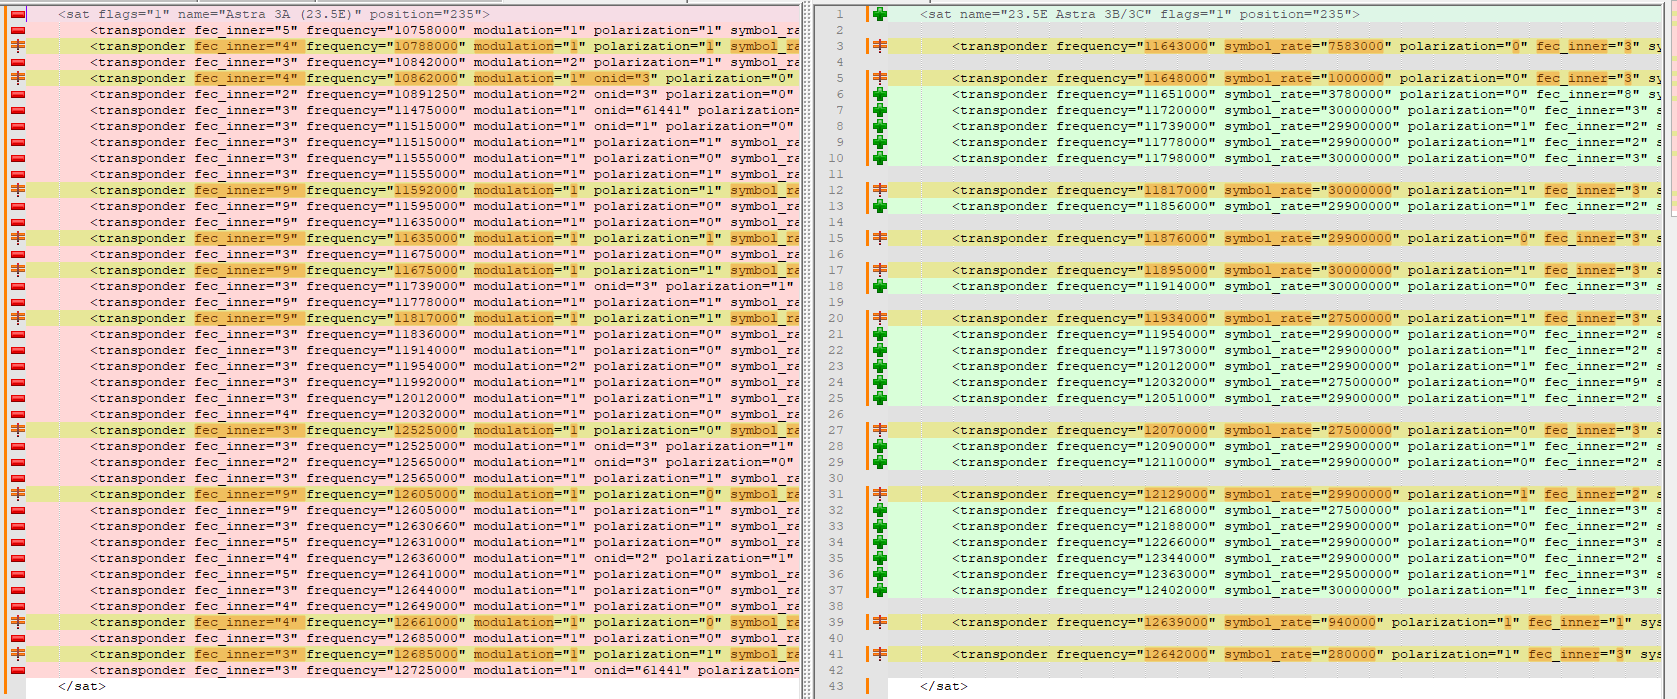Click the changed-line marker beside frequency 11592000 on left

[18, 190]
